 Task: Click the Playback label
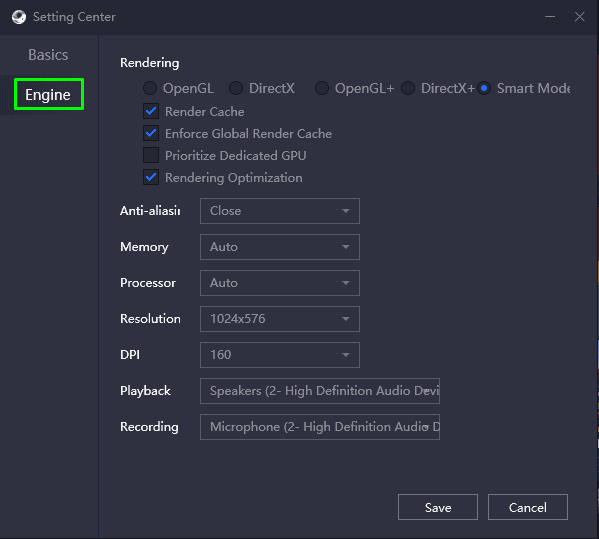[x=145, y=391]
